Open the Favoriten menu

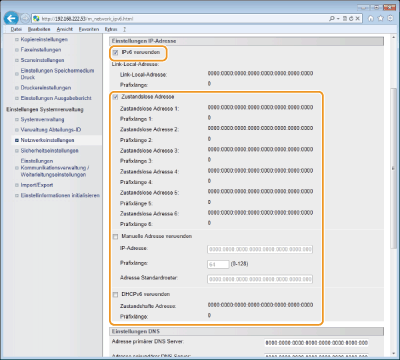click(x=89, y=29)
